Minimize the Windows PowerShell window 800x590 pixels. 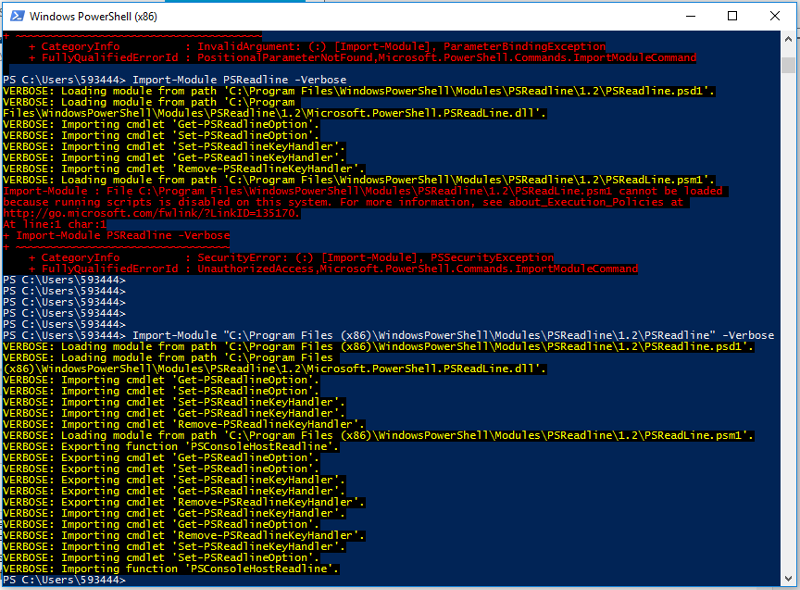684,15
